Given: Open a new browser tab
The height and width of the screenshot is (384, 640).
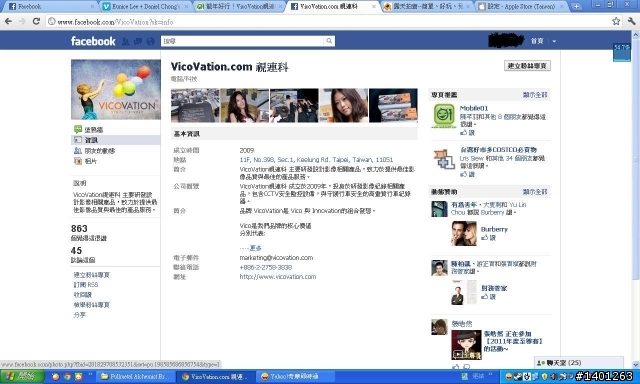Looking at the screenshot, I should [576, 7].
